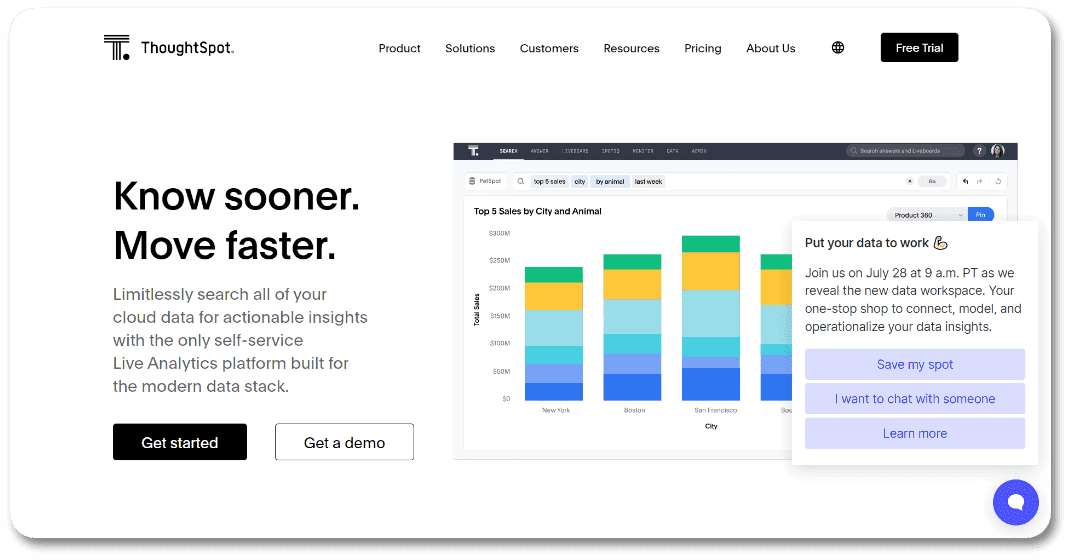Click the help question mark icon in demo
The width and height of the screenshot is (1071, 560).
[x=979, y=151]
